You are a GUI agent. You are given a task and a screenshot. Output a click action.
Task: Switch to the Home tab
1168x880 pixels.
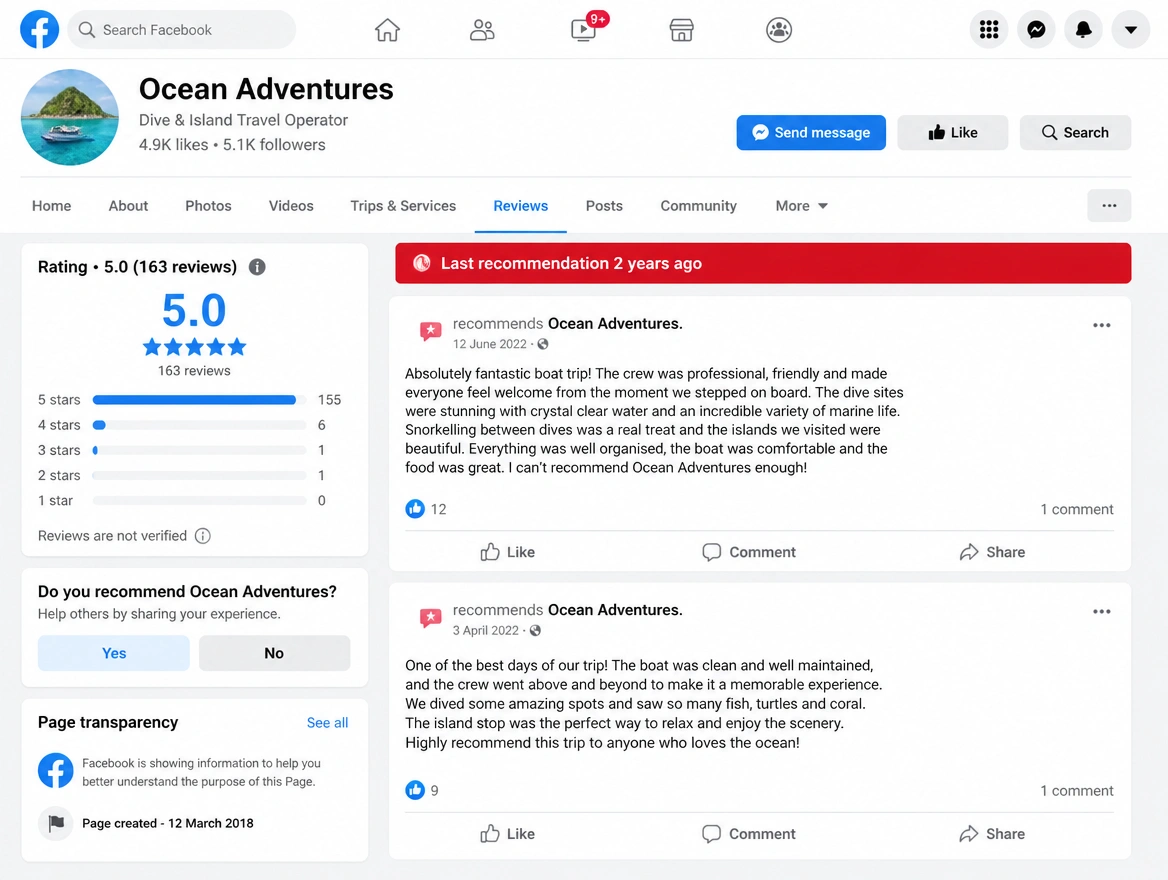pyautogui.click(x=51, y=206)
